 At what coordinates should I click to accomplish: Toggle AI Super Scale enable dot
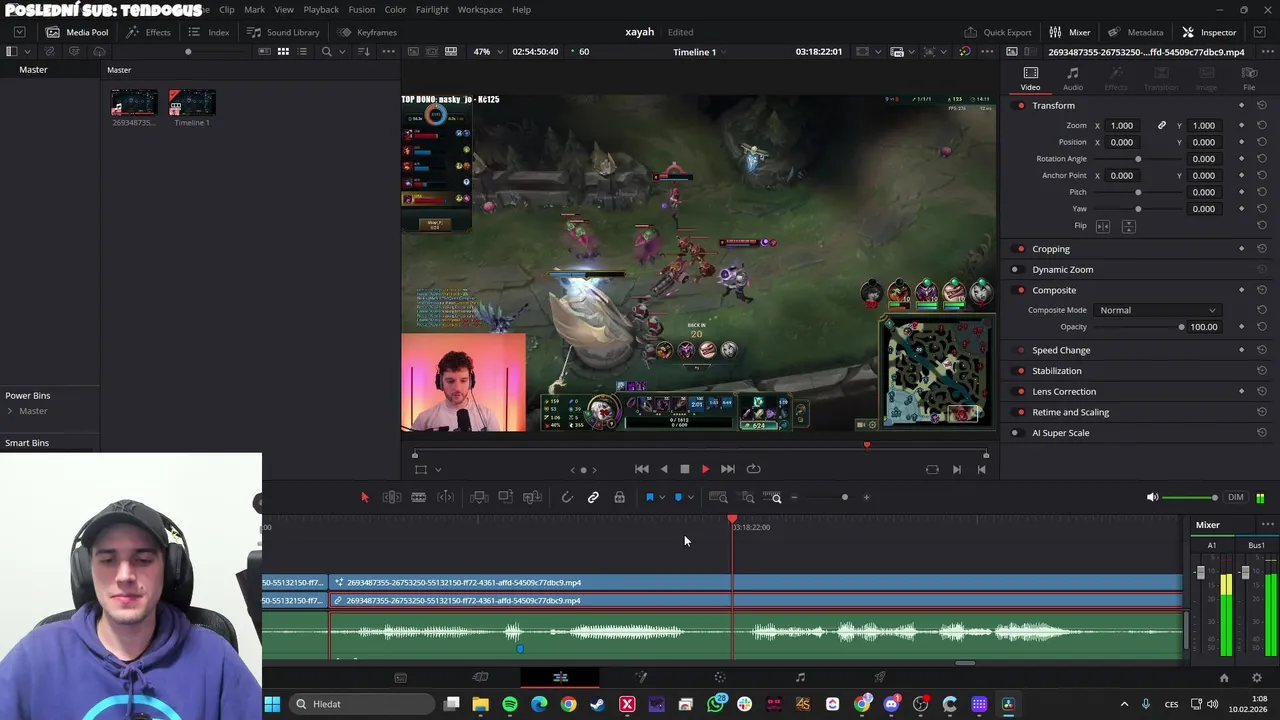pyautogui.click(x=1015, y=433)
